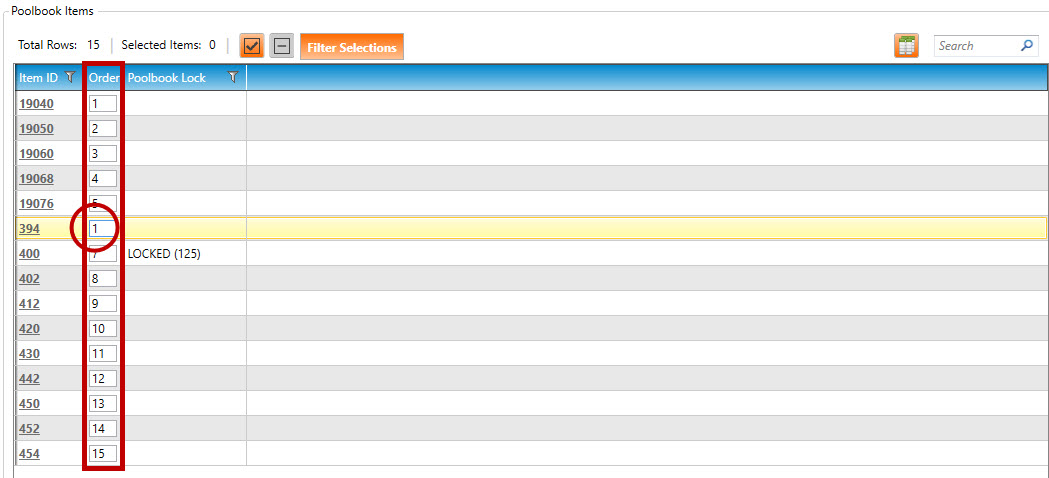
Task: Open item 19068 link
Action: click(36, 179)
